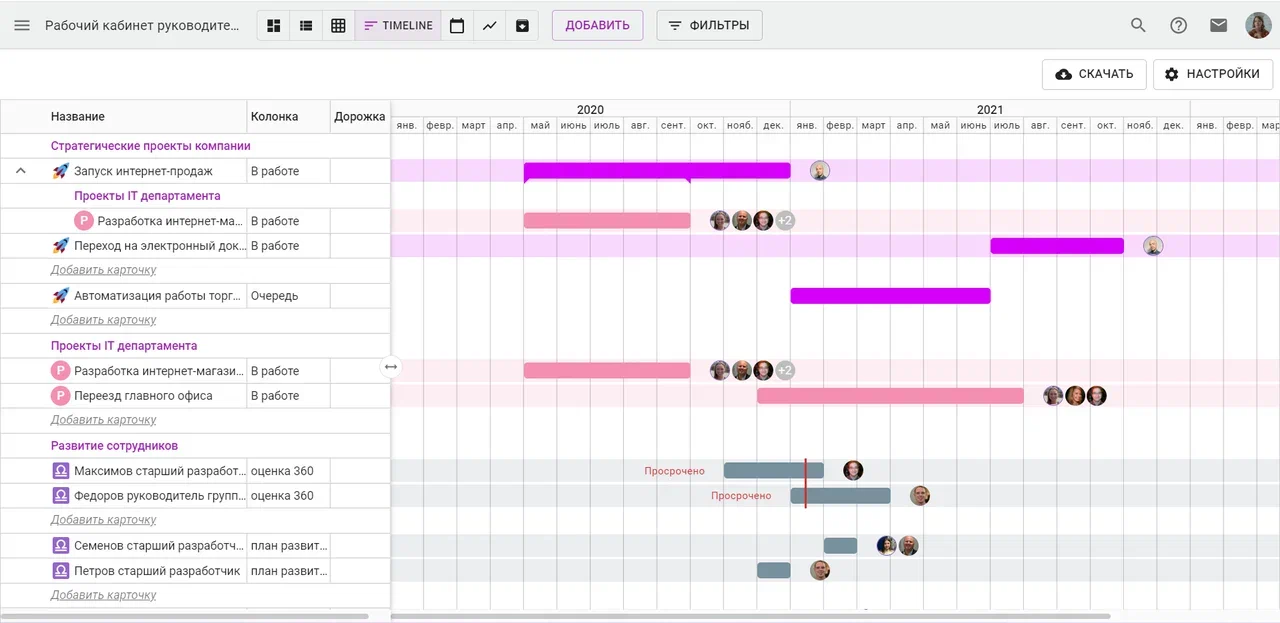
Task: Click the gray Петров timeline bar
Action: (773, 571)
